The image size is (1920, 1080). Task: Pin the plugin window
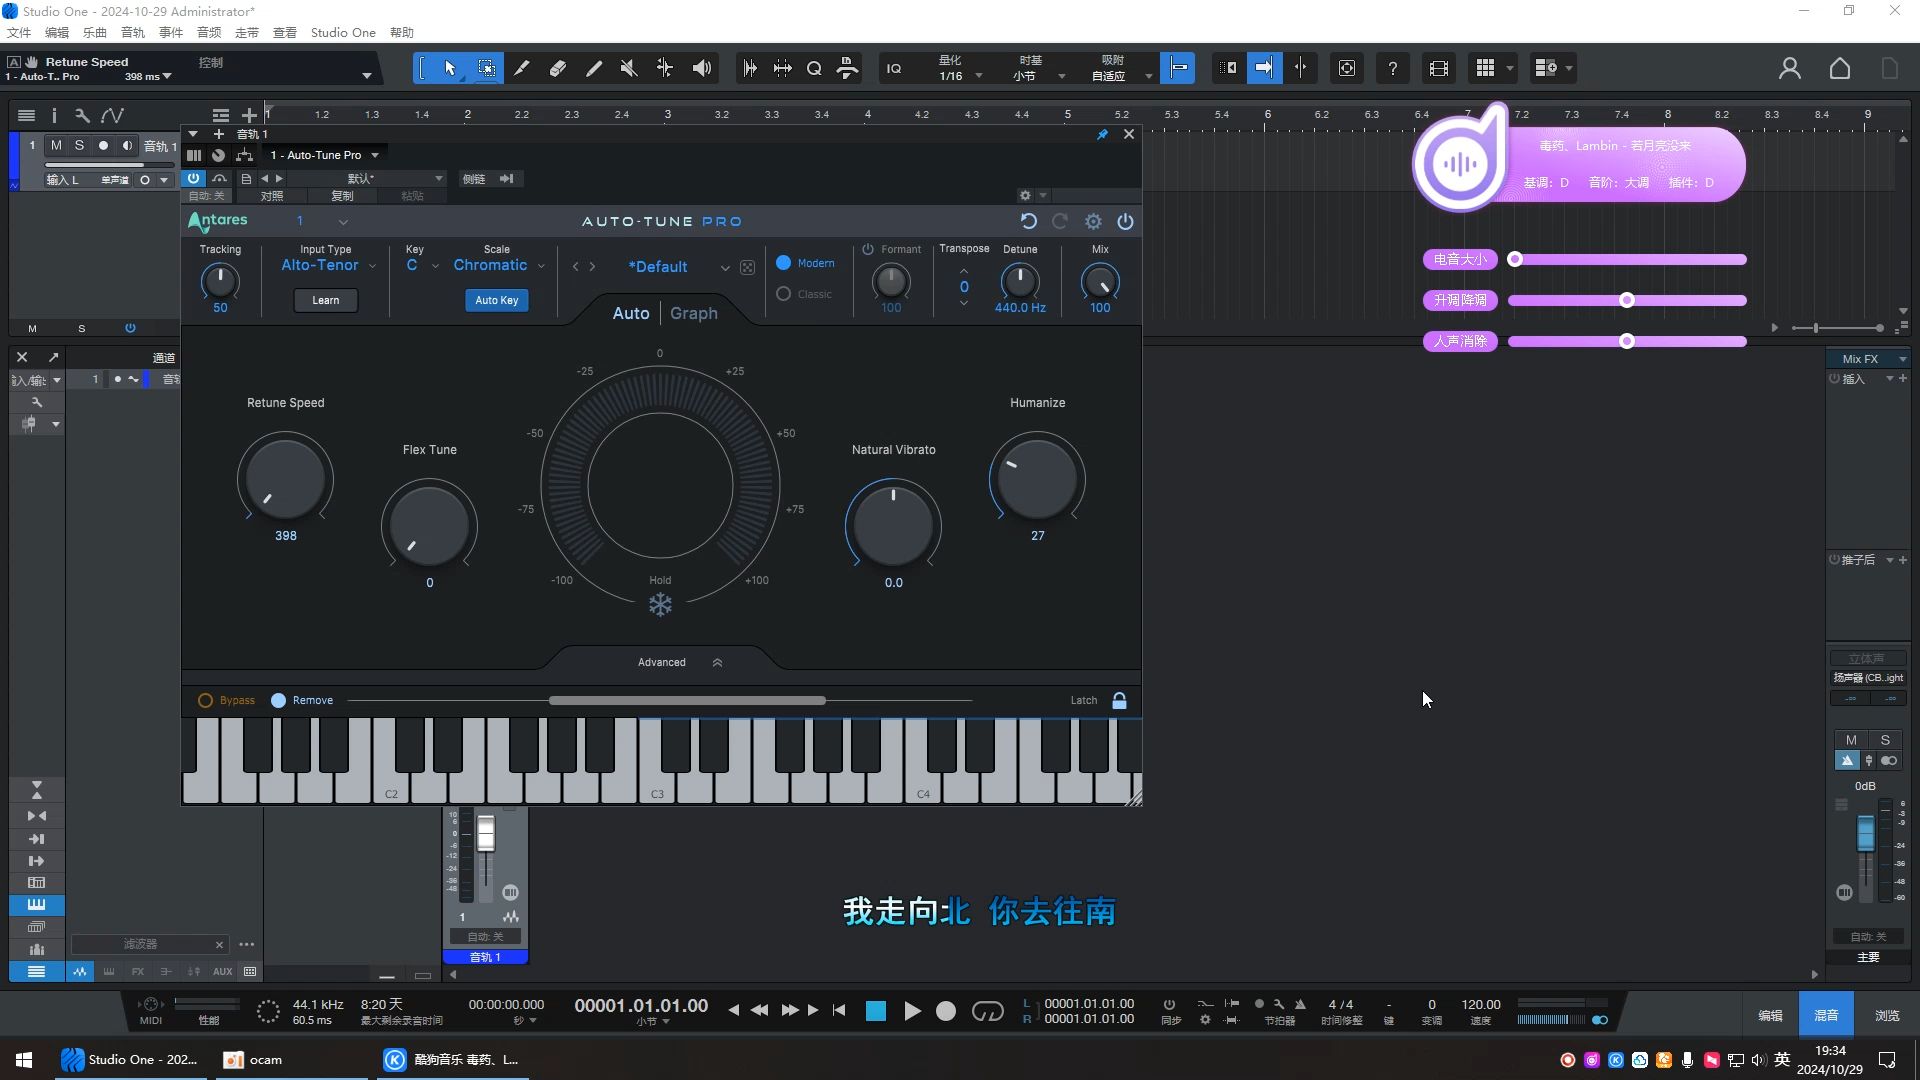(x=1102, y=134)
